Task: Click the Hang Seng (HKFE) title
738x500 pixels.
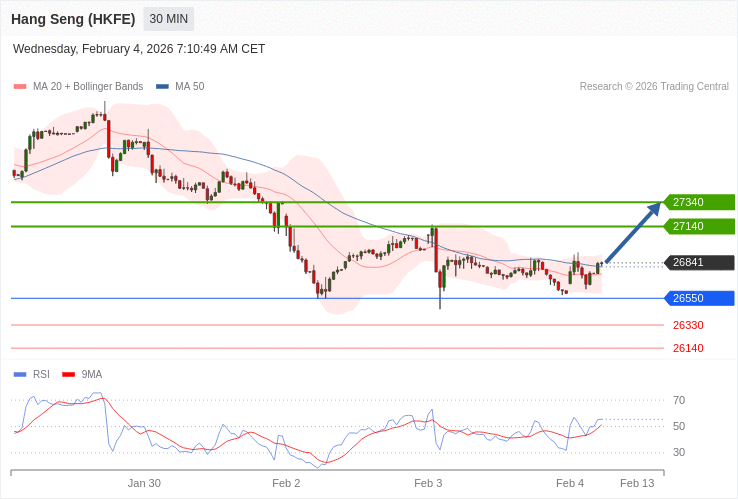Action: 73,19
